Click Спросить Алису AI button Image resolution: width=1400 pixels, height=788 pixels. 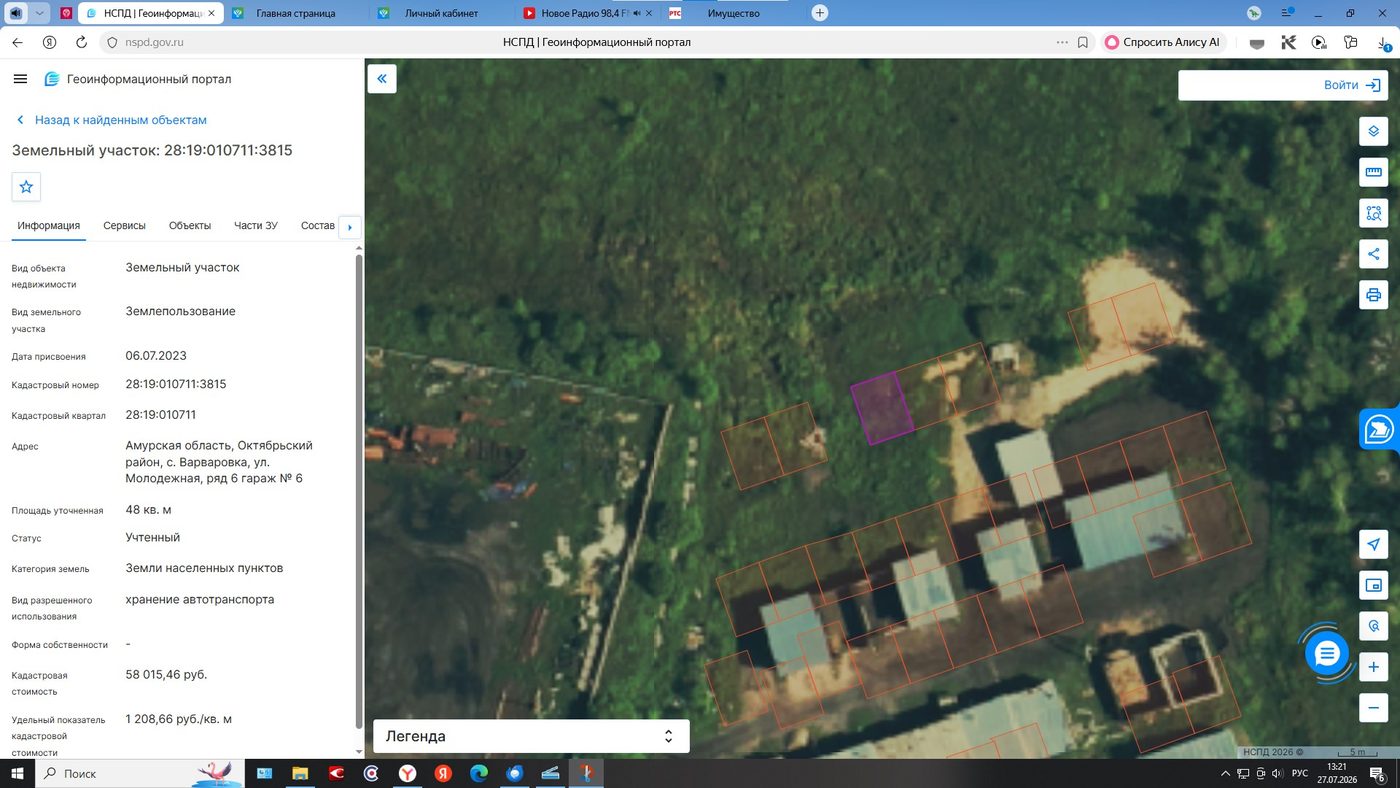click(1162, 43)
